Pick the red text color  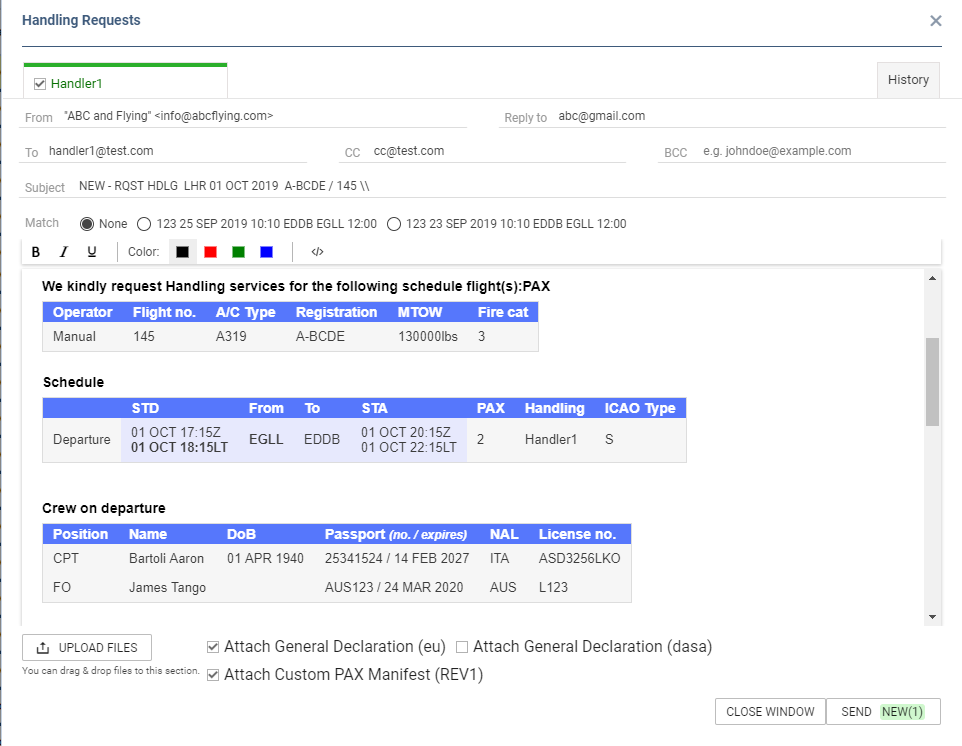pyautogui.click(x=210, y=252)
